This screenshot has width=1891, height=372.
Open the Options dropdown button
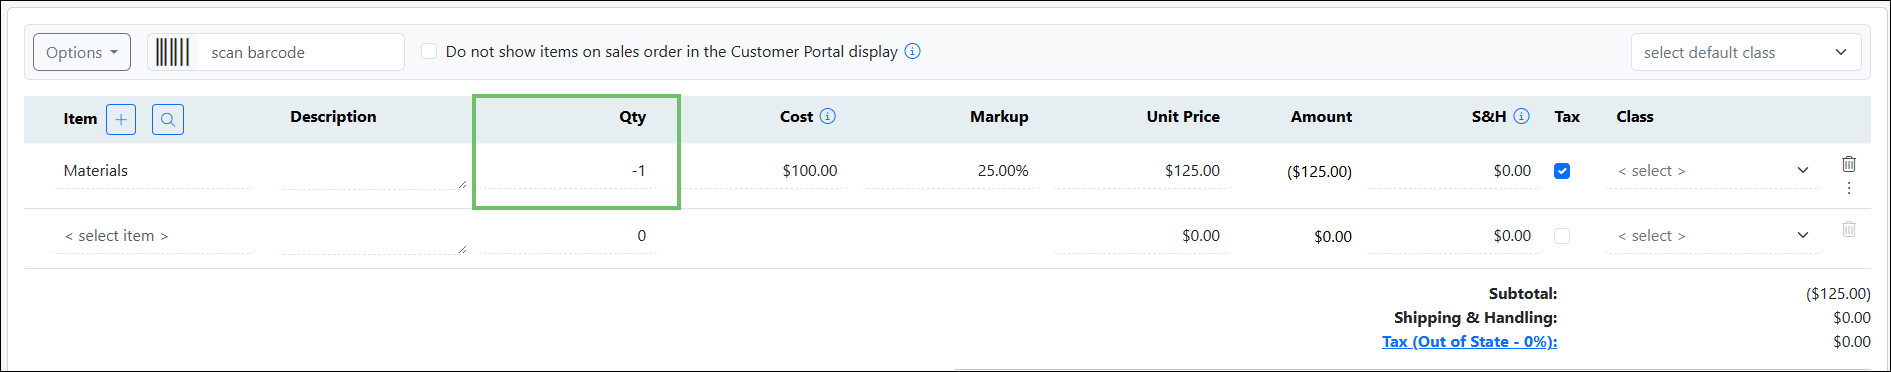[82, 52]
